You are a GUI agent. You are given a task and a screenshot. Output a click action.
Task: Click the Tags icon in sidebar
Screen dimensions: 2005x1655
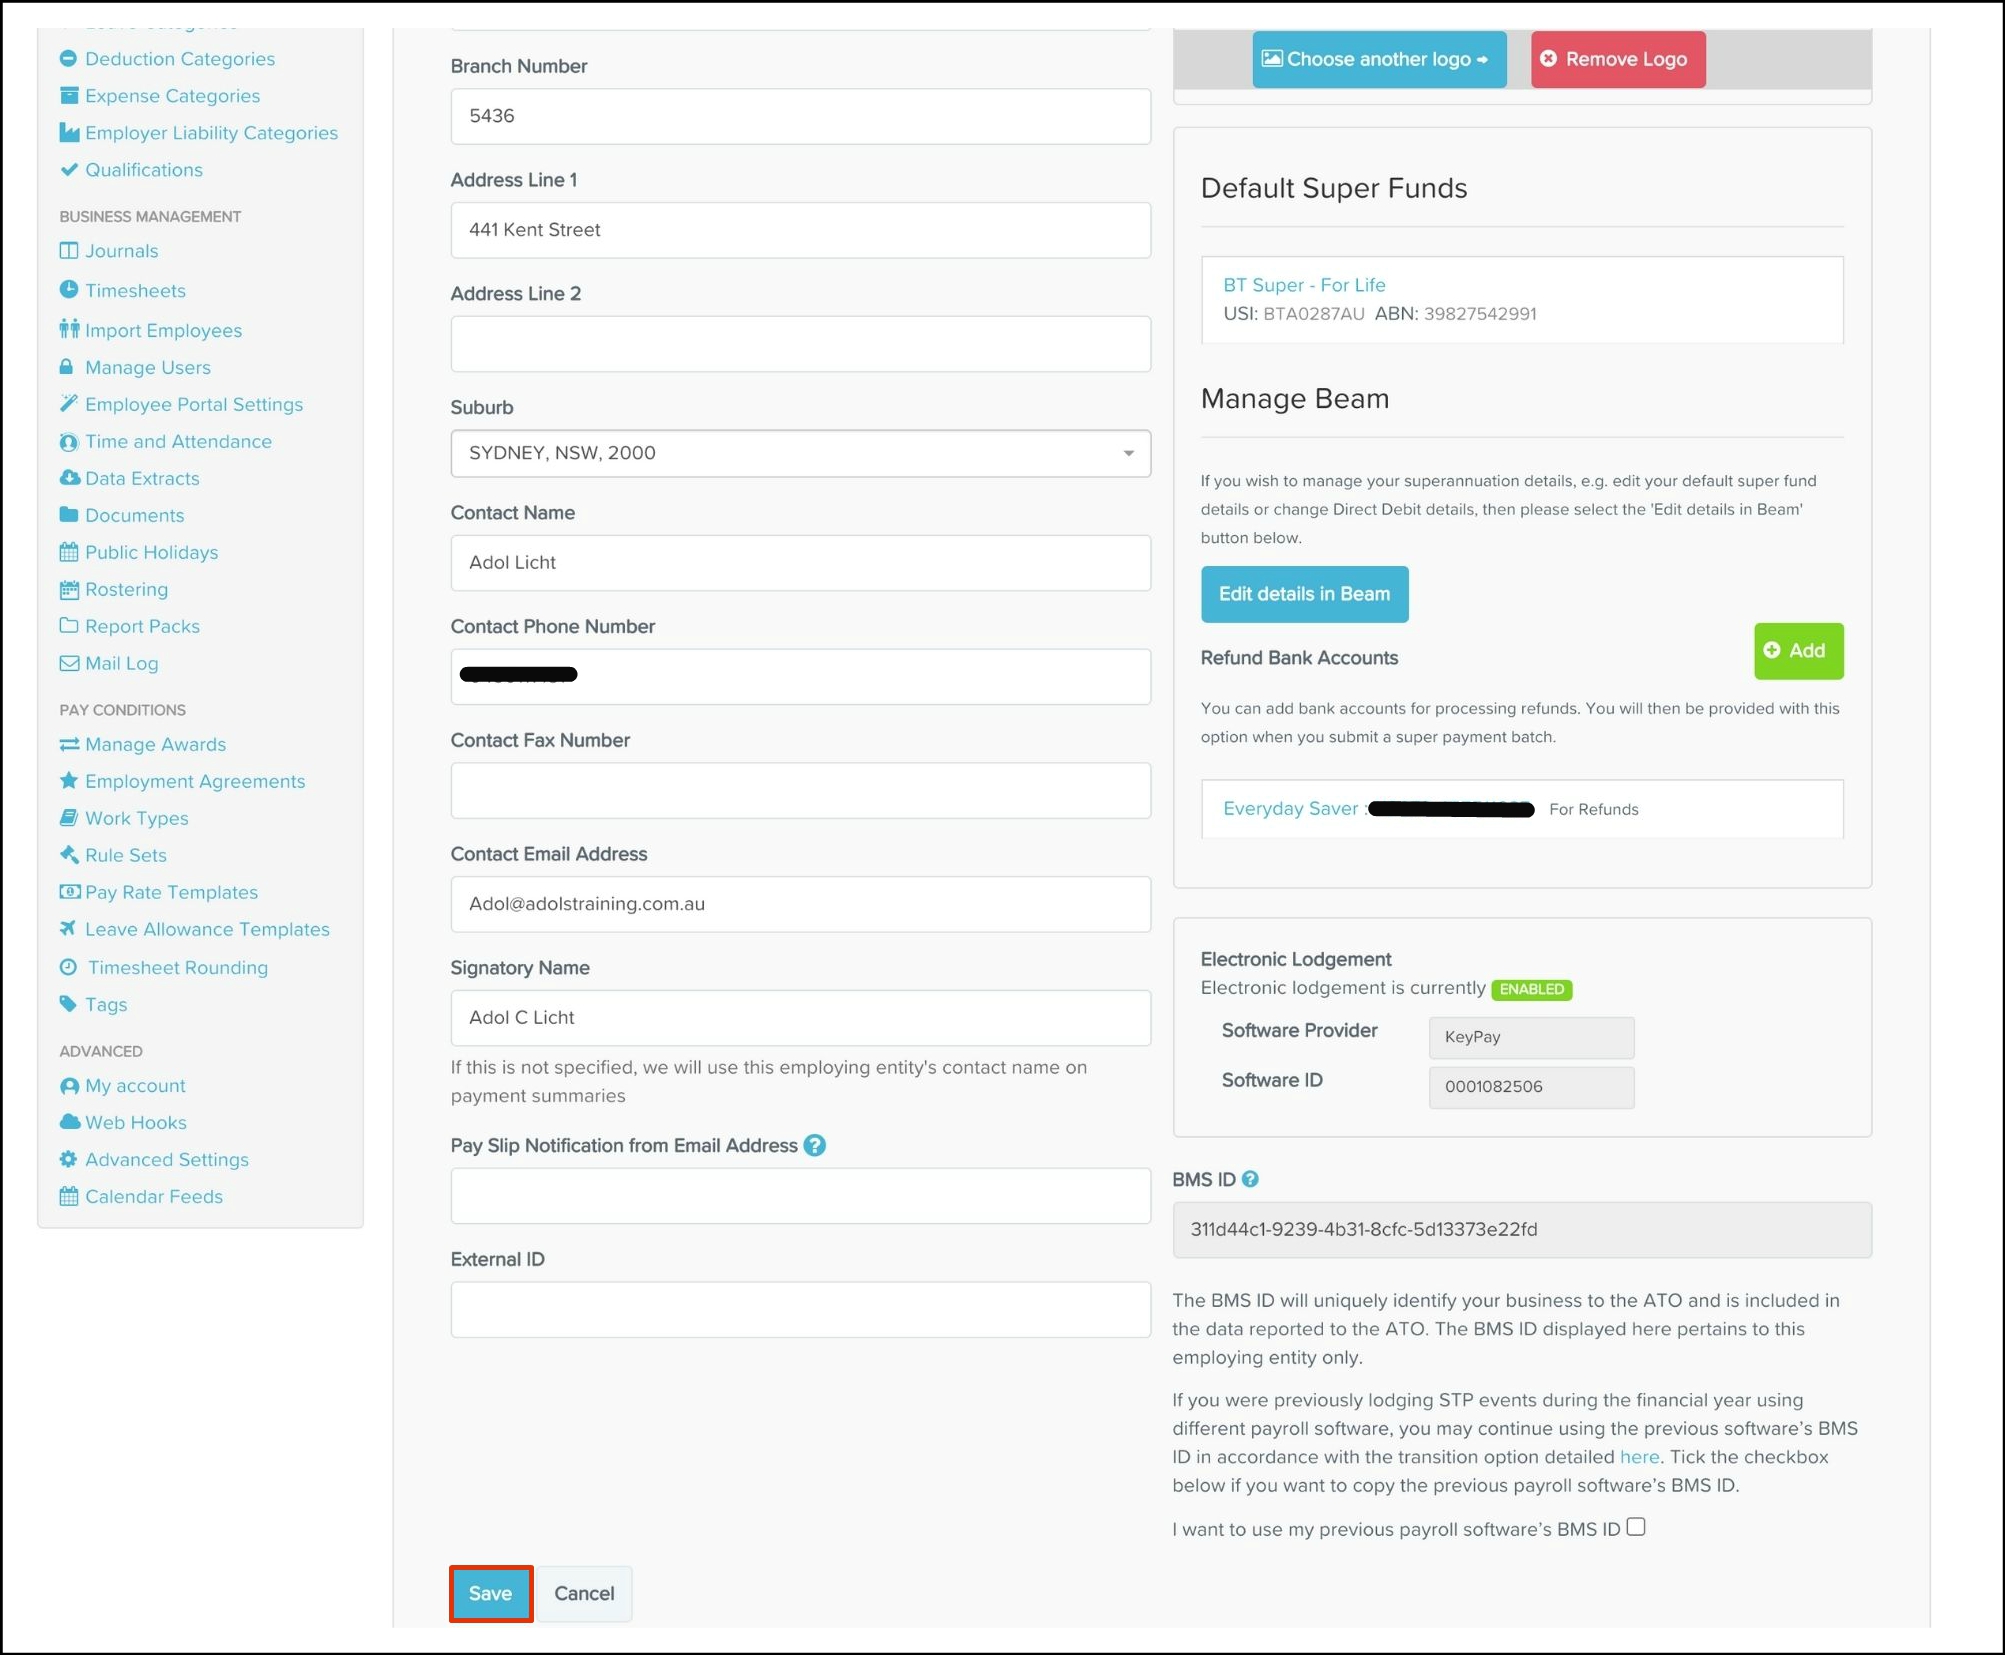pos(68,1004)
